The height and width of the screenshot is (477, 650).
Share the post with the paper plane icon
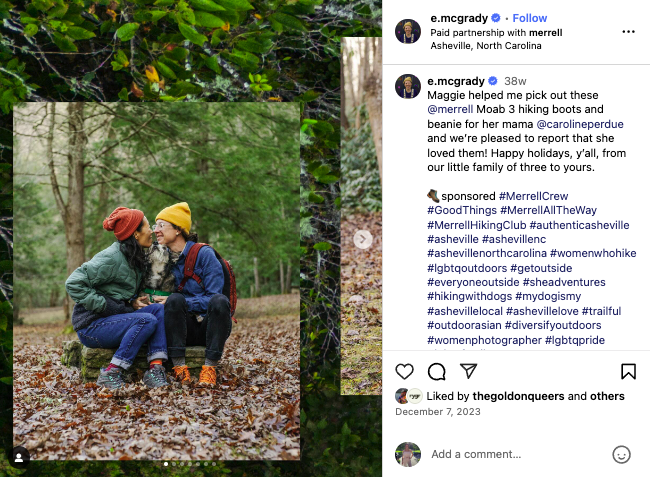(x=468, y=372)
